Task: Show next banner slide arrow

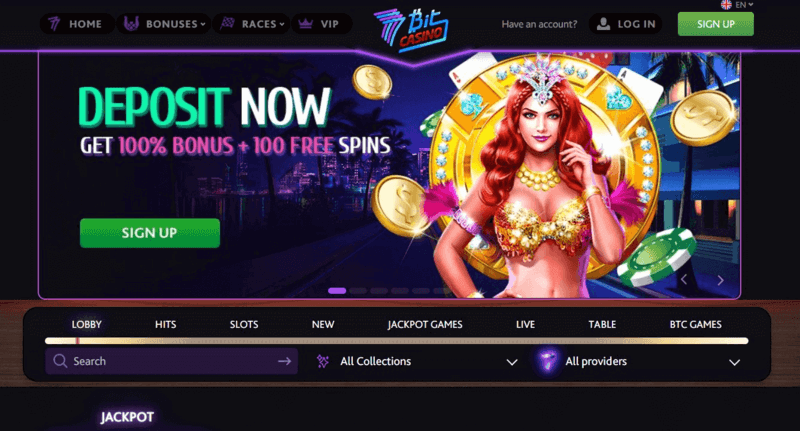Action: click(x=720, y=280)
